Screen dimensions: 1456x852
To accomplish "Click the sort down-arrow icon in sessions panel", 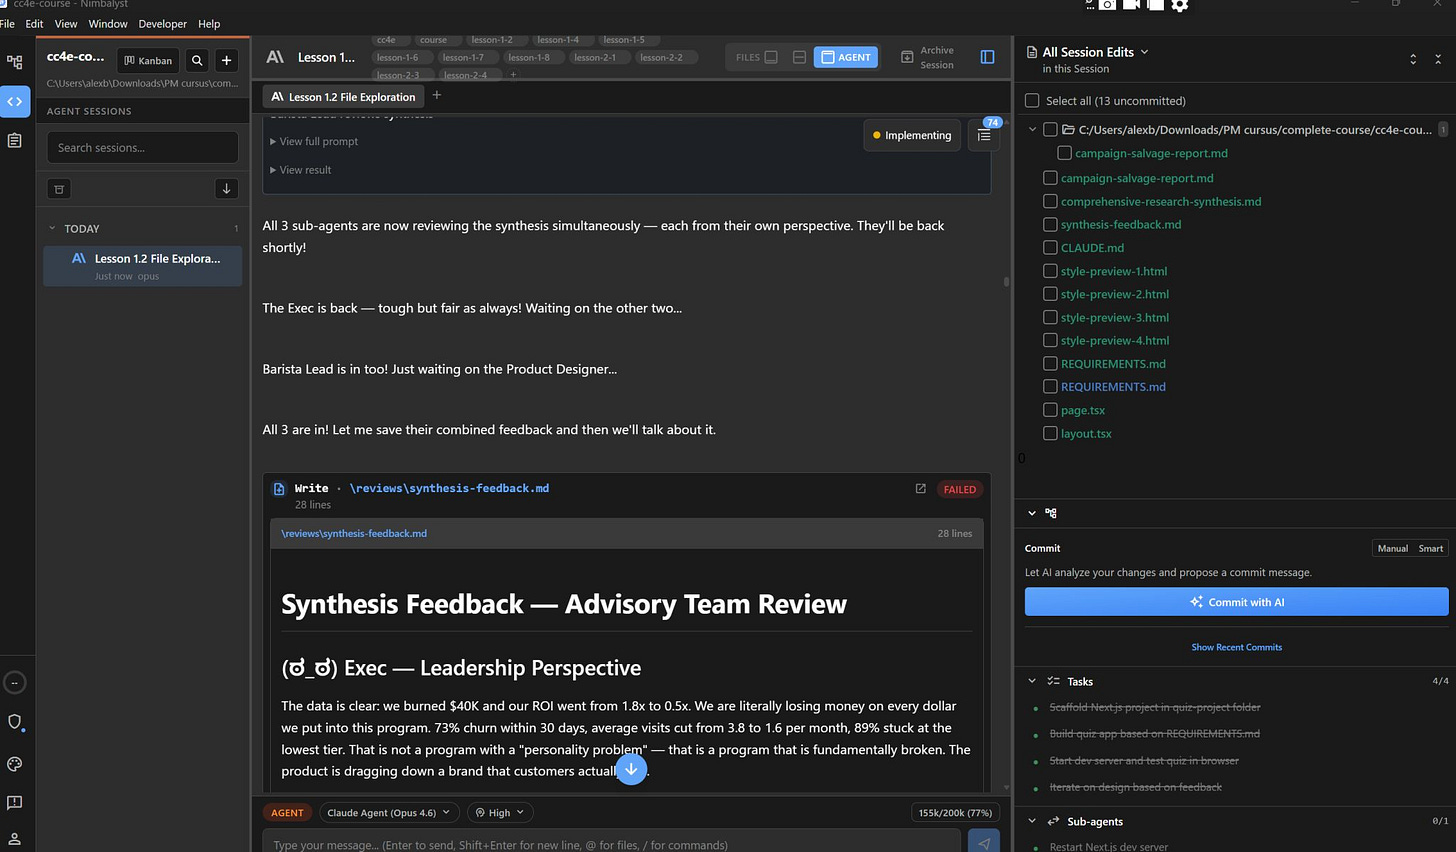I will click(x=226, y=188).
